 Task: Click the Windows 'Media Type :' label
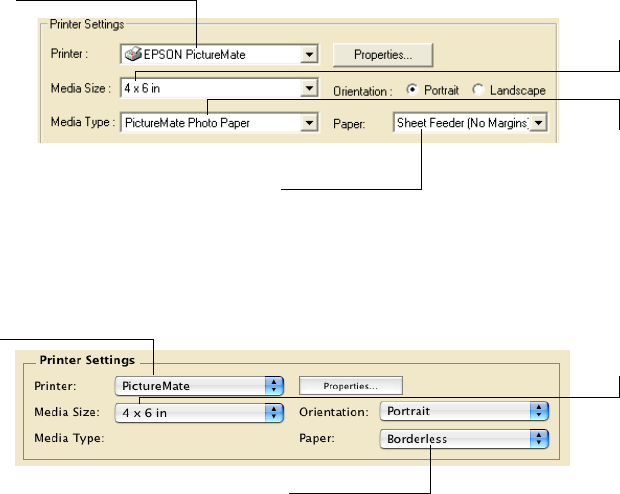tap(83, 122)
